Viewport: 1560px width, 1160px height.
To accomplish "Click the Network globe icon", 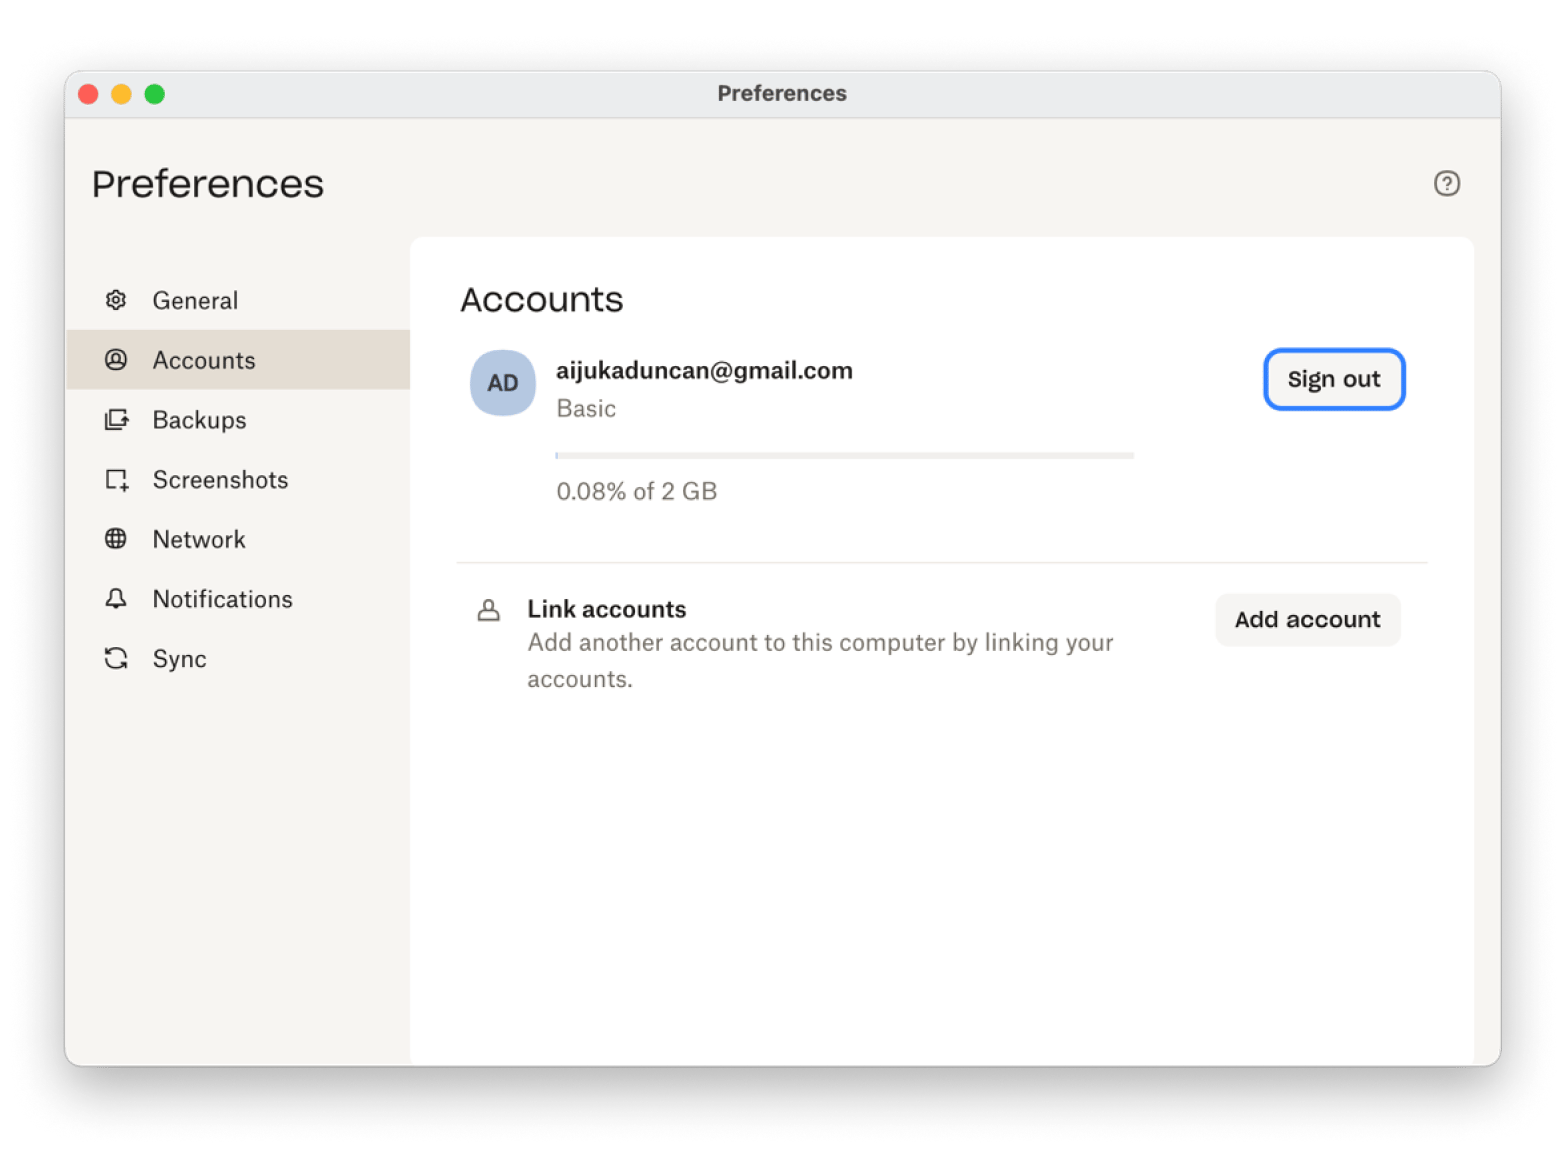I will (x=116, y=539).
